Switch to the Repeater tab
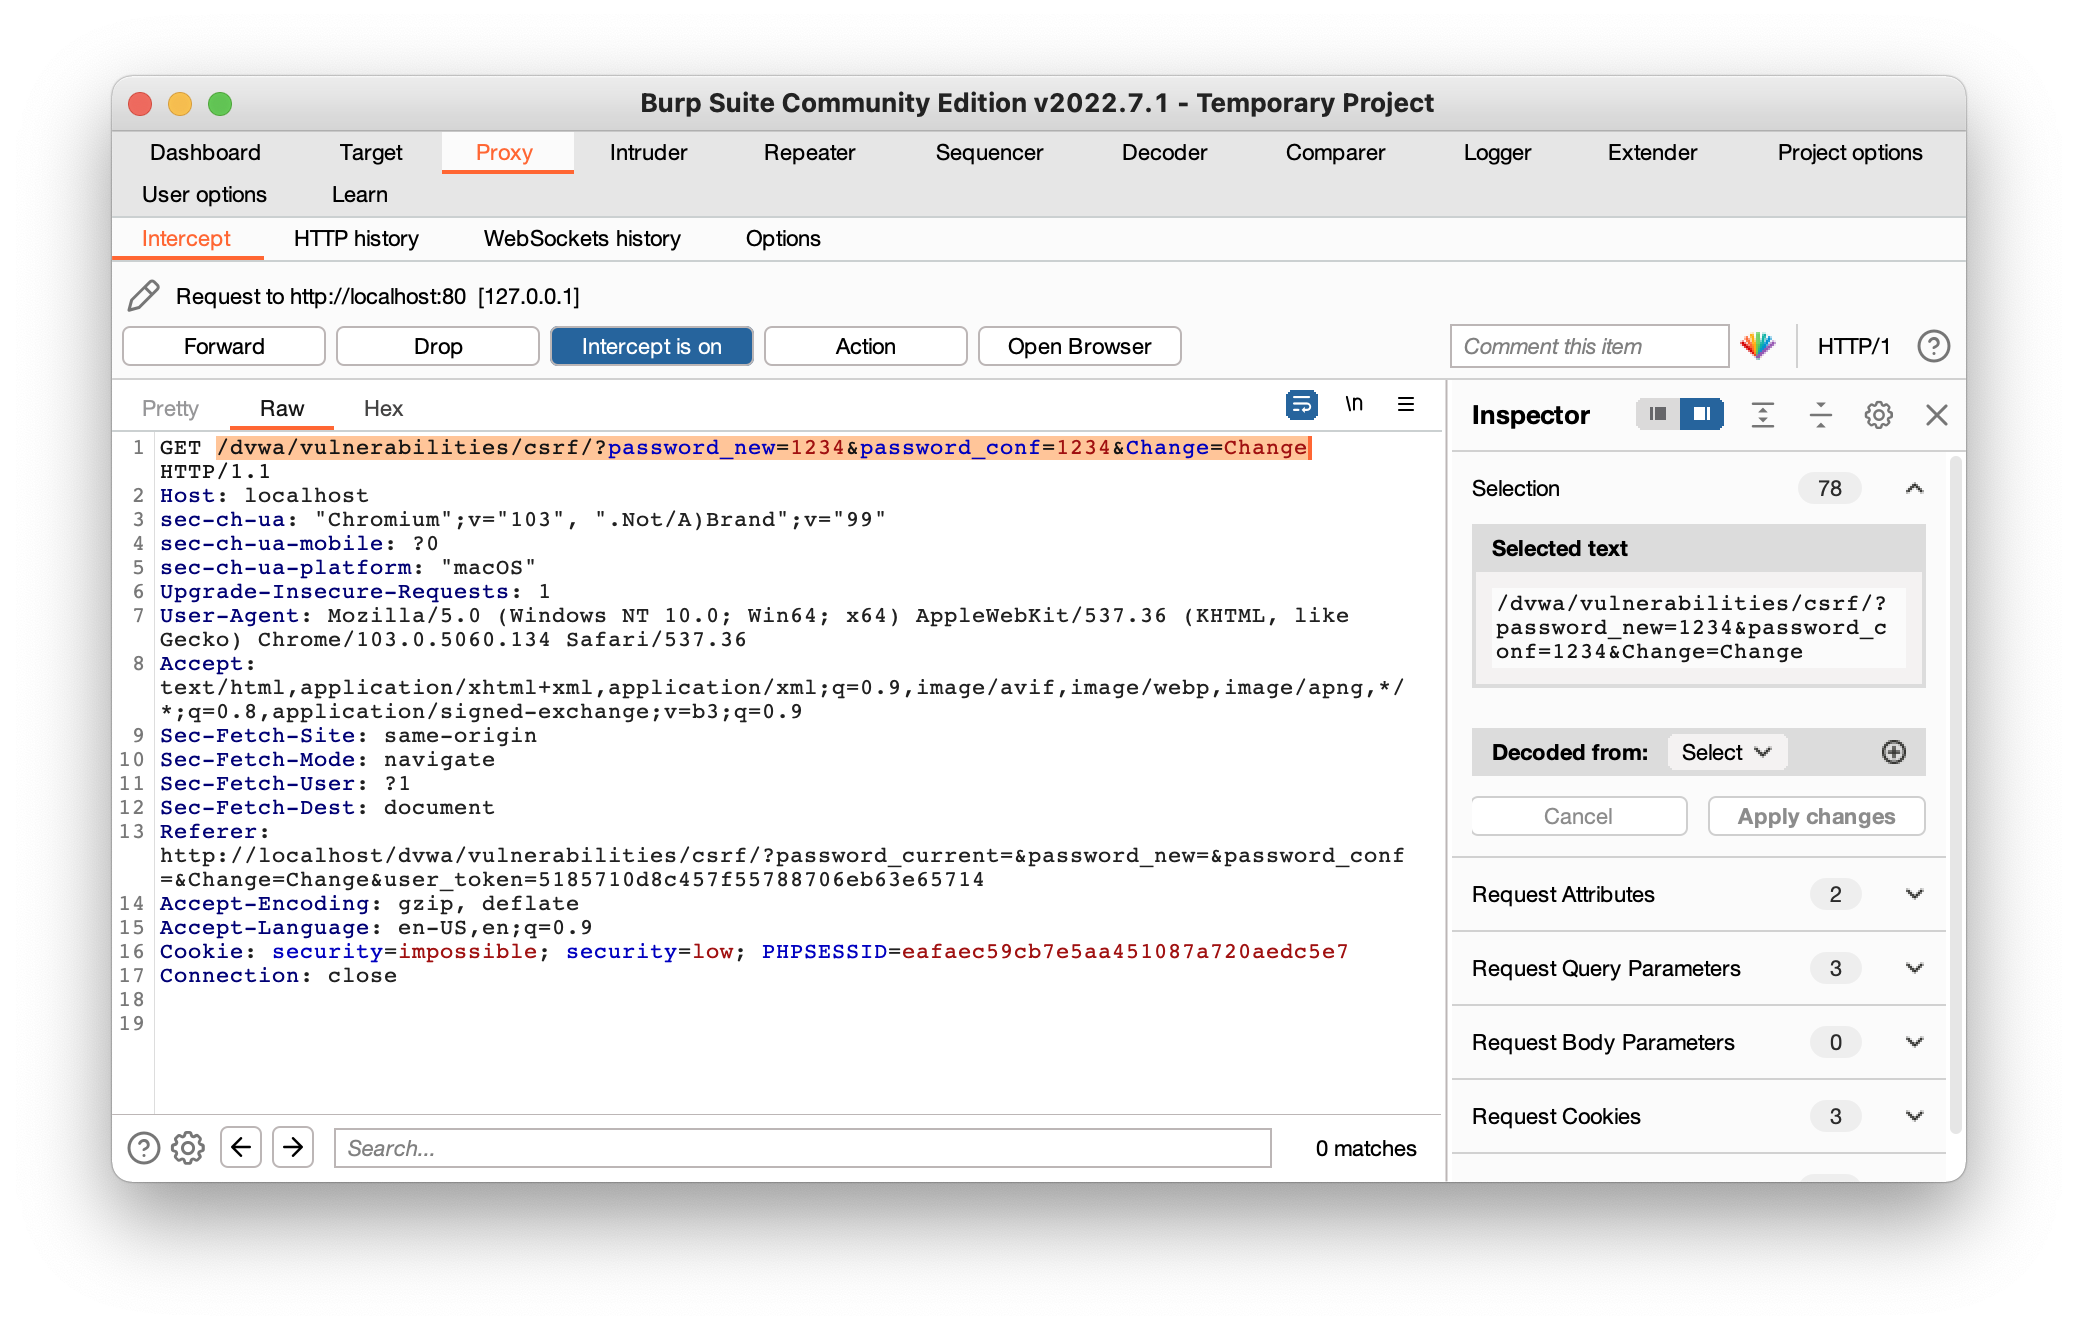Screen dimensions: 2078x1330 pos(809,152)
